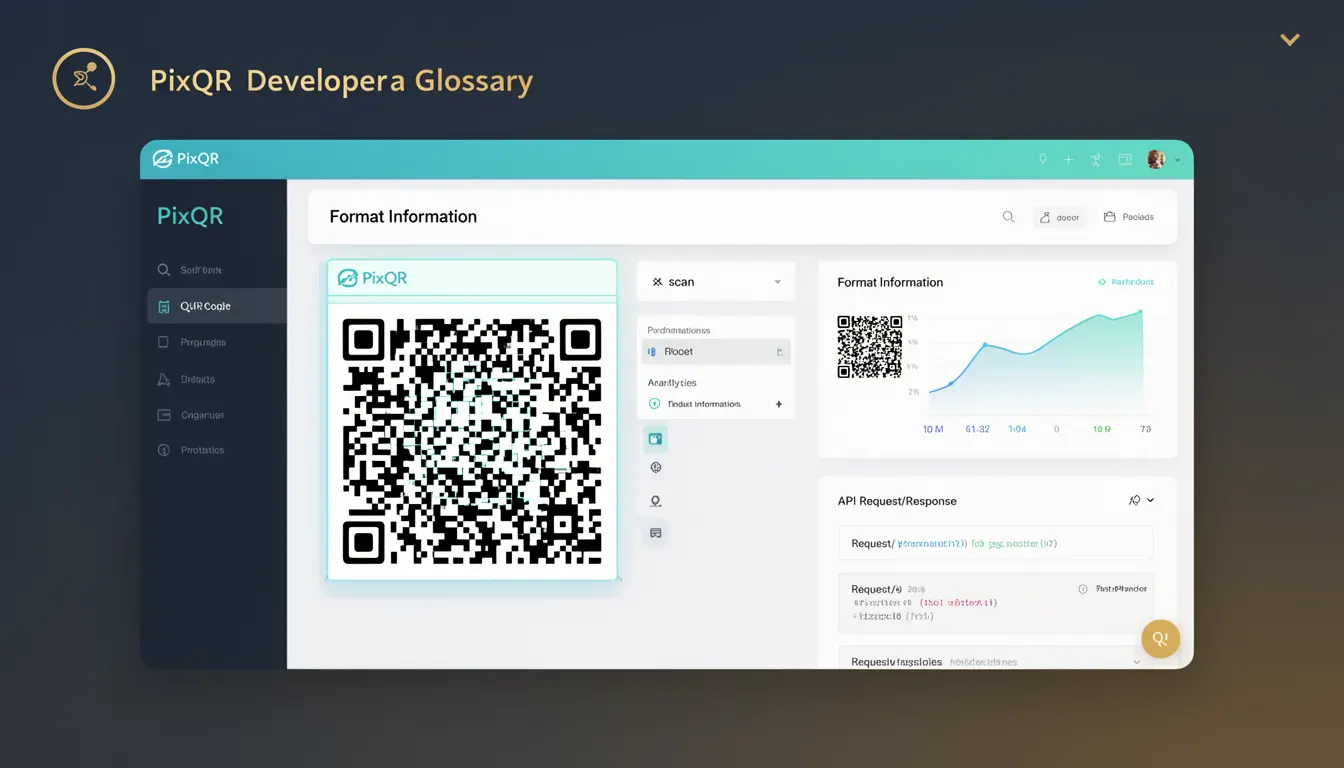The image size is (1344, 768).
Task: Click the magnifier icon in the dark sidebar
Action: pos(164,270)
